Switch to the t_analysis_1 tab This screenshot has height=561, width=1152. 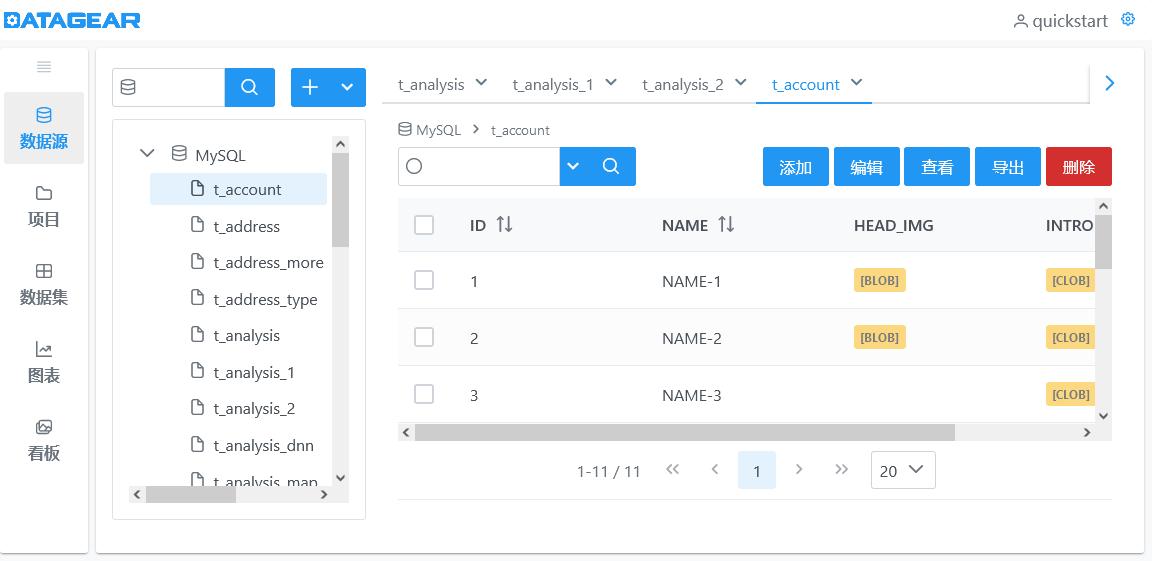point(564,84)
